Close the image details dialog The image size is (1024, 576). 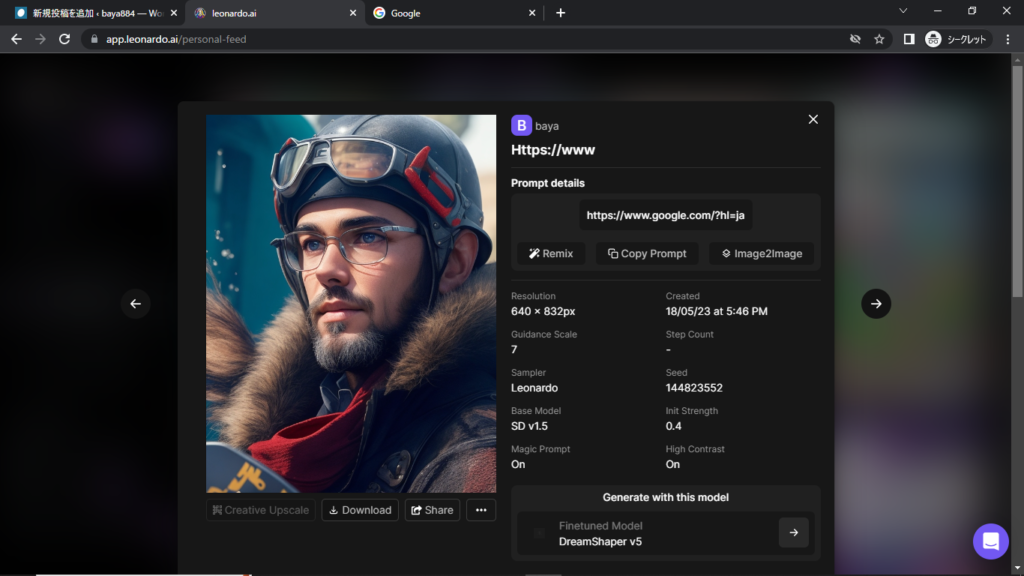point(813,119)
